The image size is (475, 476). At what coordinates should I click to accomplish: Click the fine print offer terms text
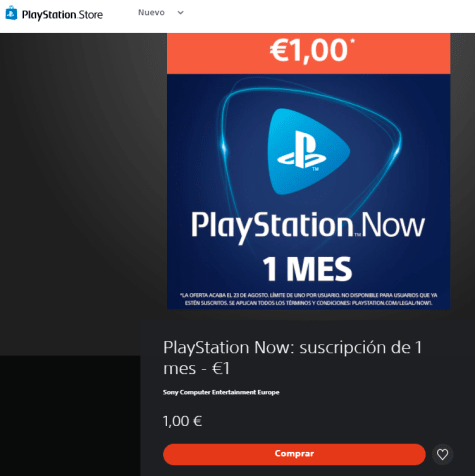click(308, 299)
